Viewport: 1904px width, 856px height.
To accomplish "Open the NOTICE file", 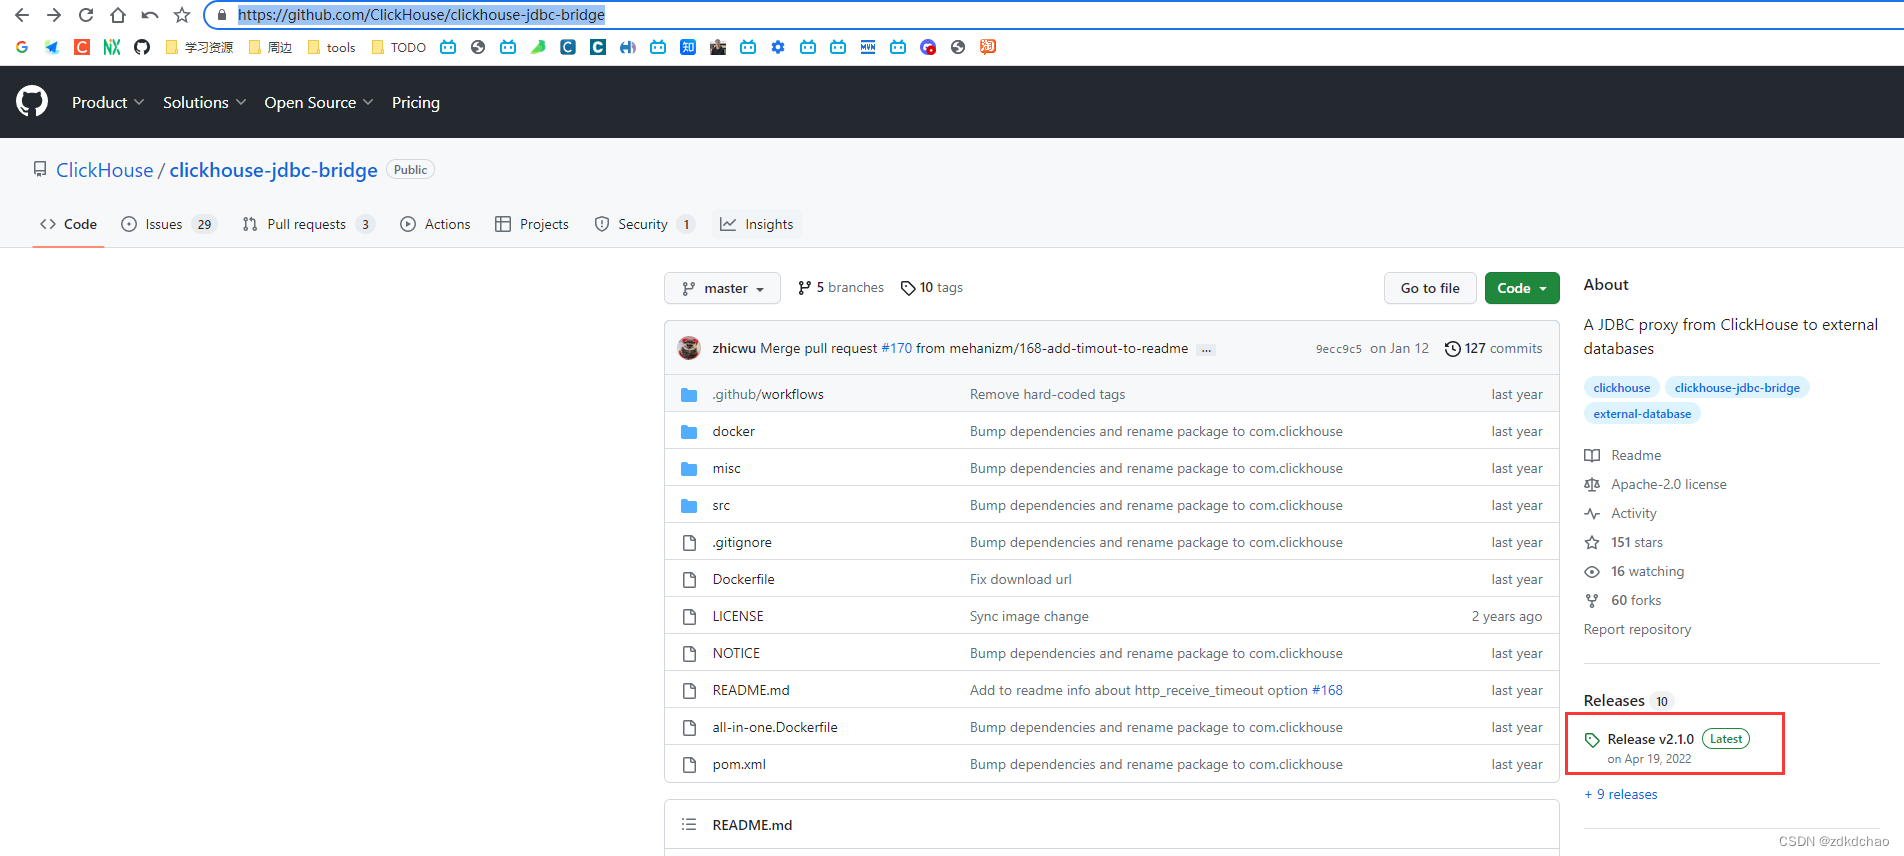I will tap(736, 653).
